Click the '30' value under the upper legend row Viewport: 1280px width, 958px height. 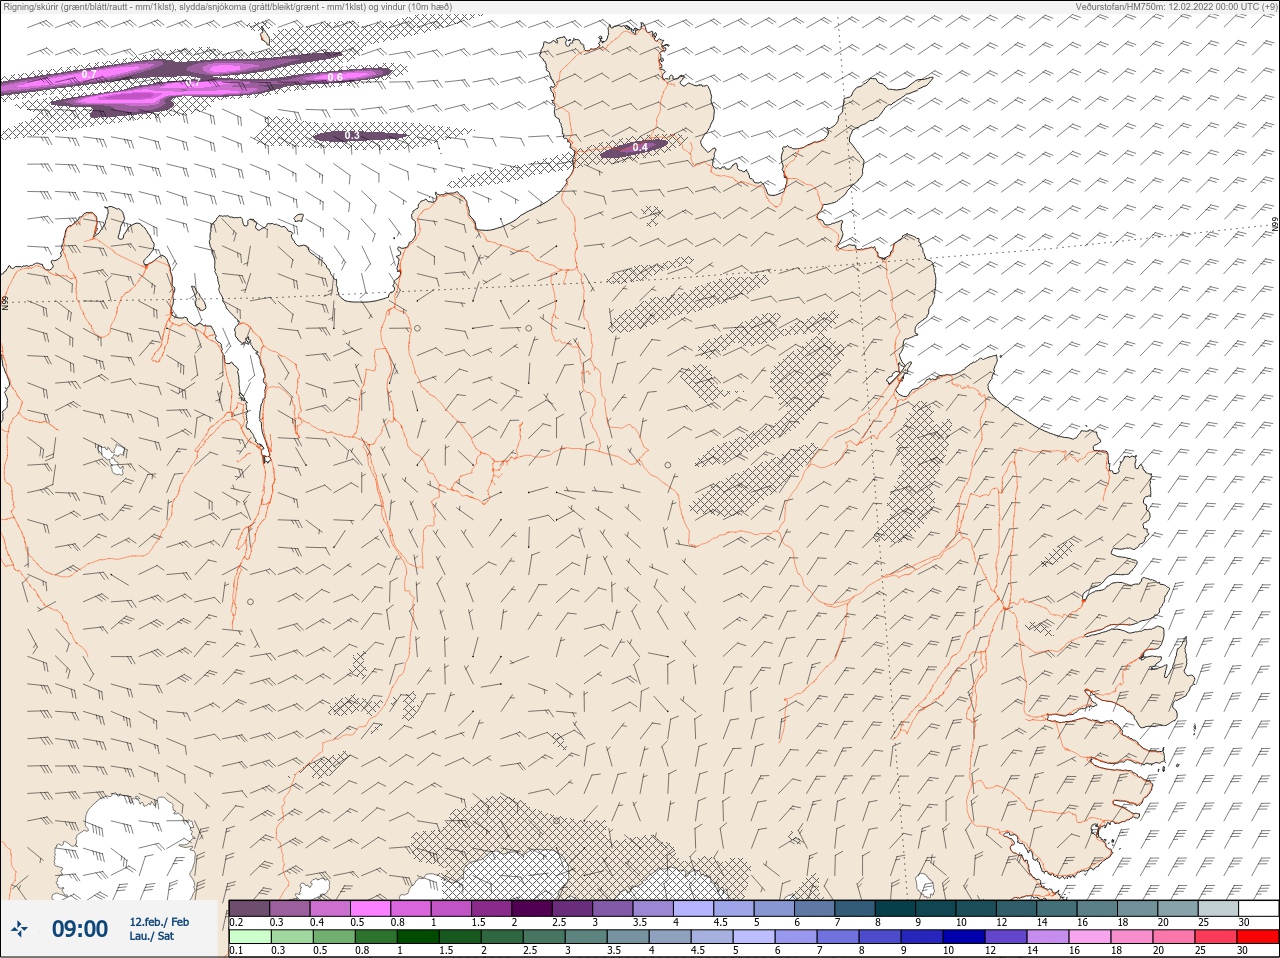(x=1244, y=922)
